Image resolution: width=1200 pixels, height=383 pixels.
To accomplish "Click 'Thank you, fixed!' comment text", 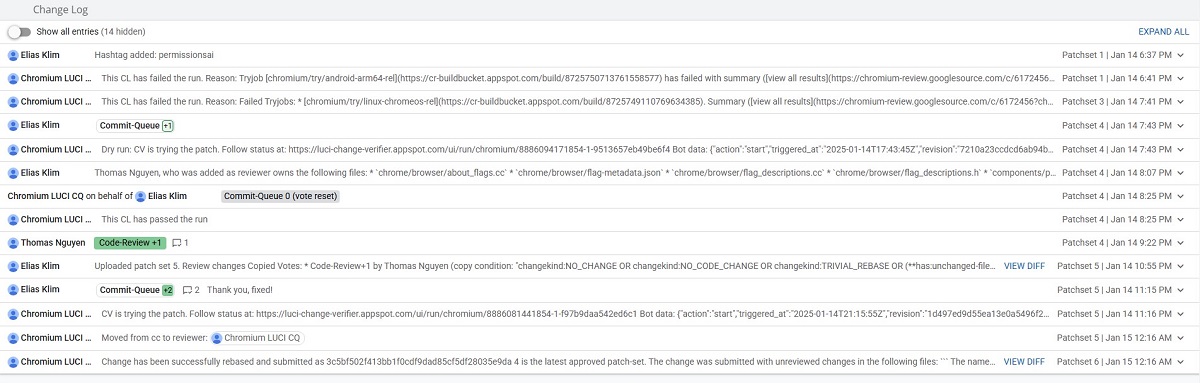I will [240, 290].
